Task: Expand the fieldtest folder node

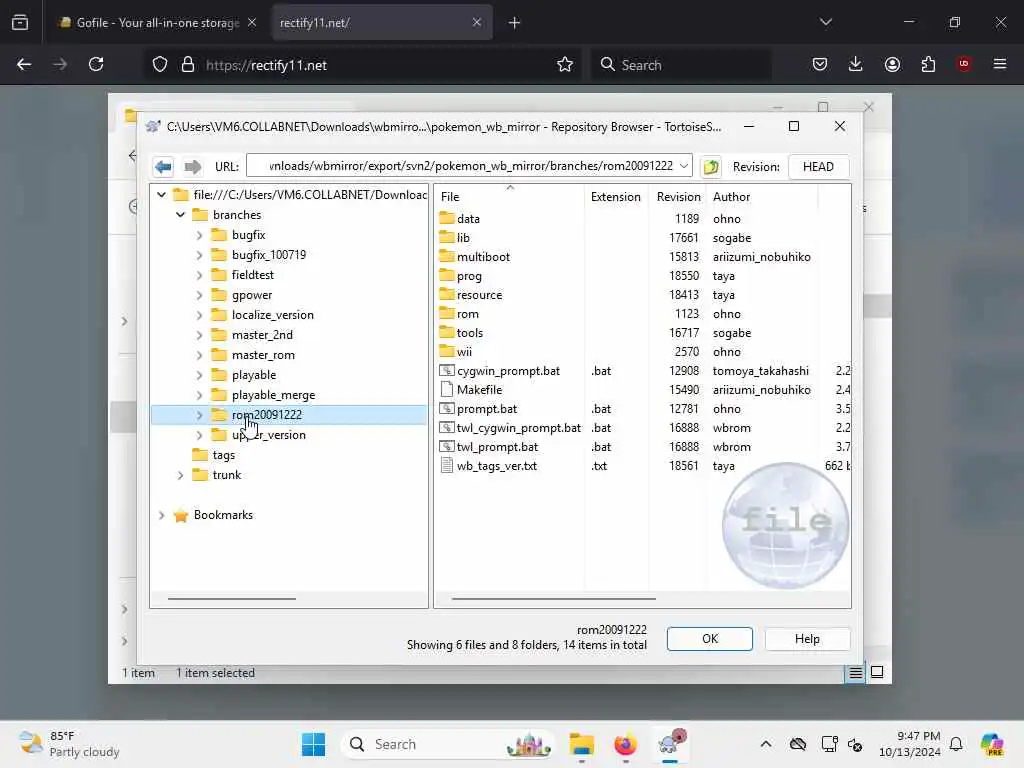Action: [x=199, y=275]
